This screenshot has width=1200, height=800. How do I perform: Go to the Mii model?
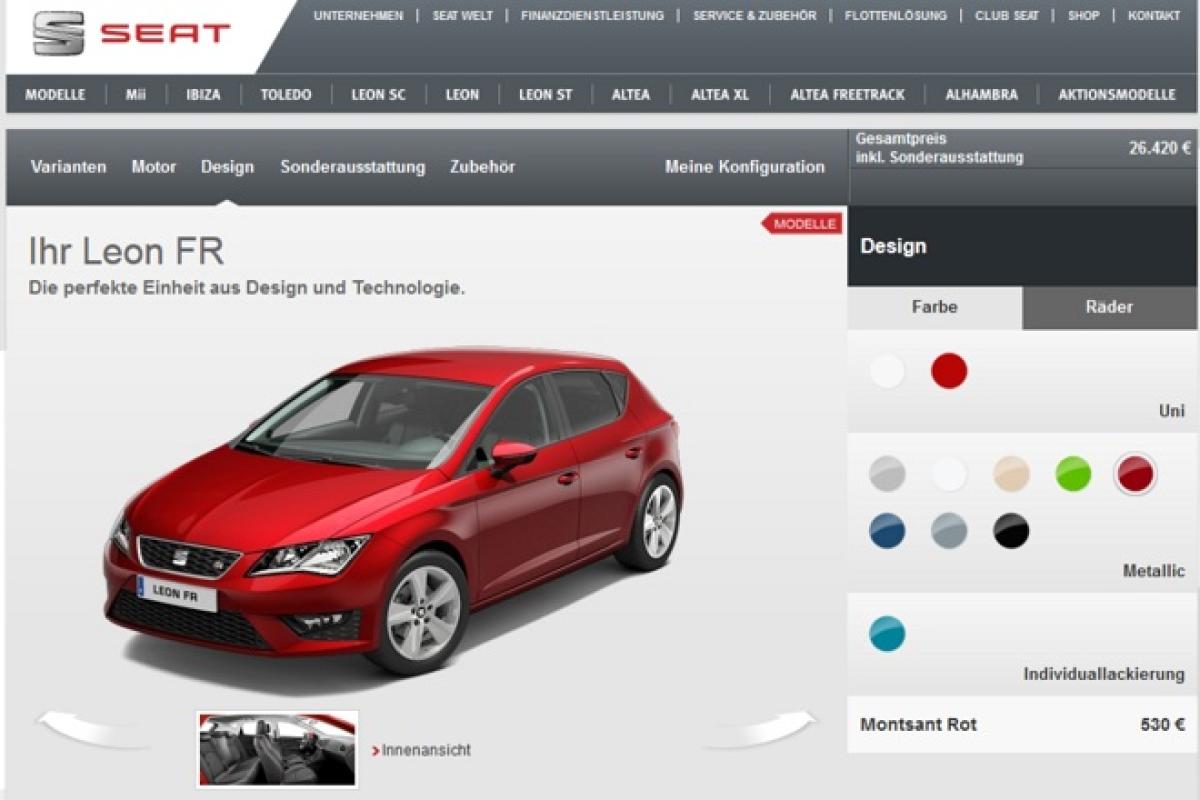tap(136, 95)
